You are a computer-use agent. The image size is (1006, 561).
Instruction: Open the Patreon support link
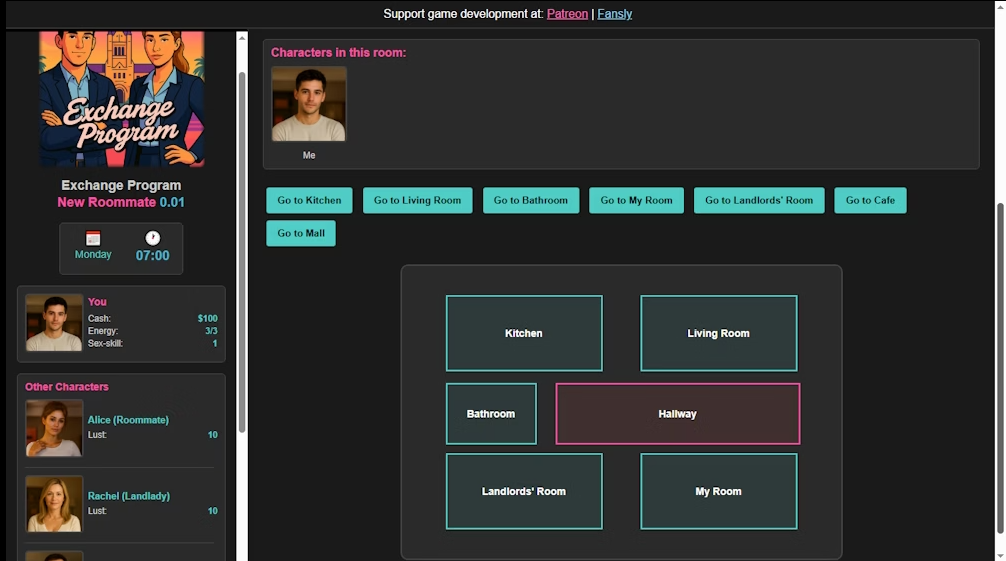pos(567,14)
